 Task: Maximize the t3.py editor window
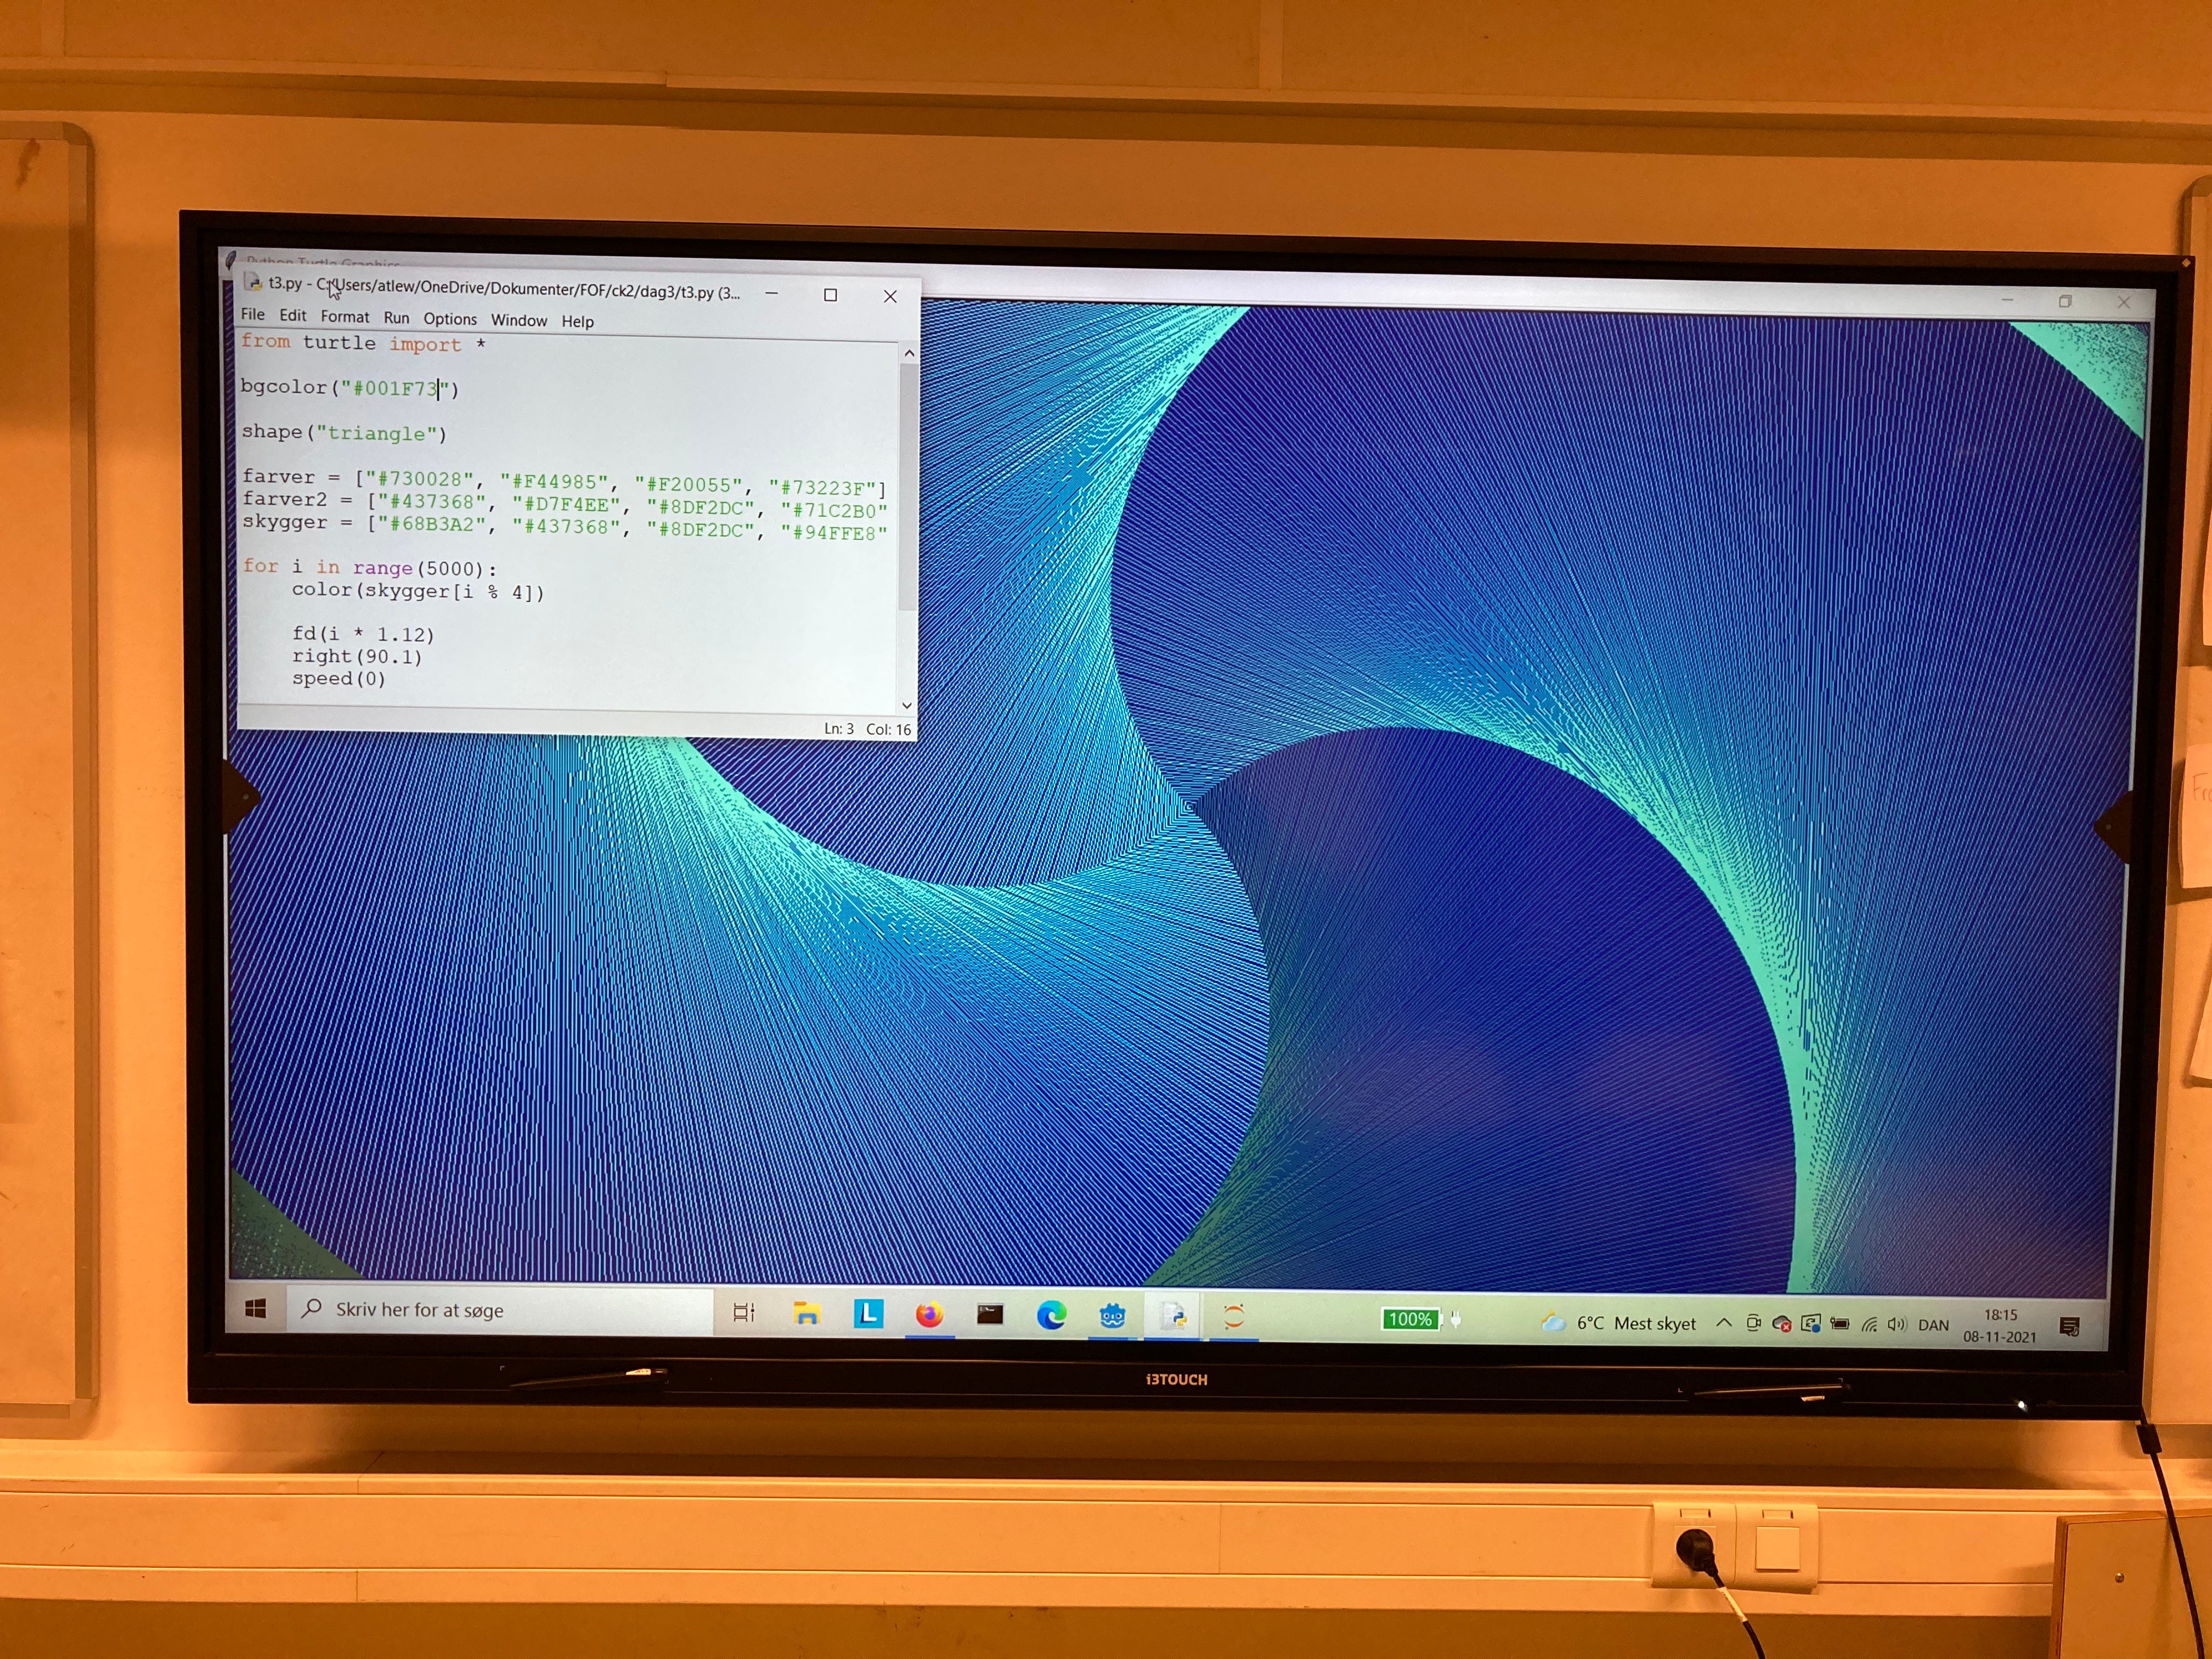[x=830, y=295]
